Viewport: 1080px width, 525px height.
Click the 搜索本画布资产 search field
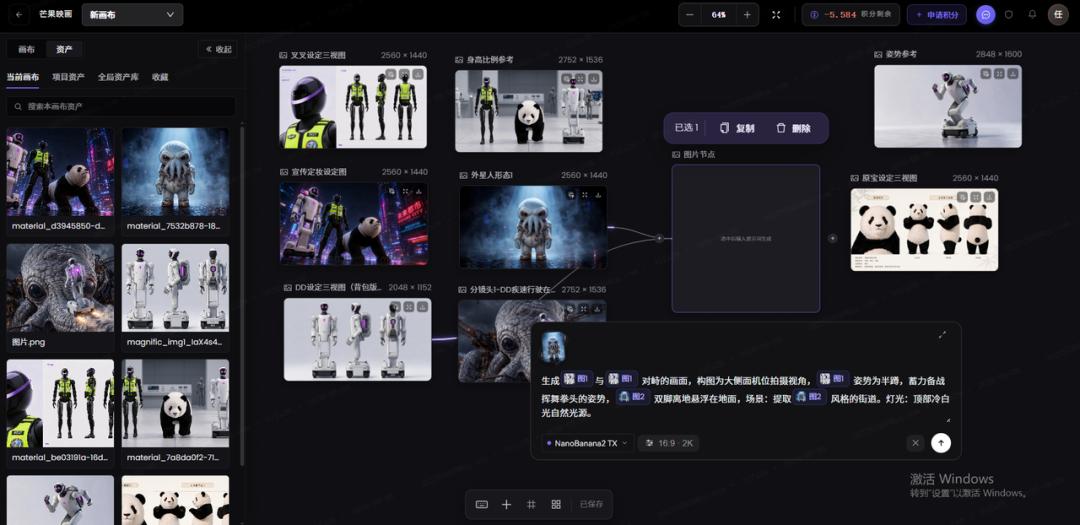(x=121, y=107)
